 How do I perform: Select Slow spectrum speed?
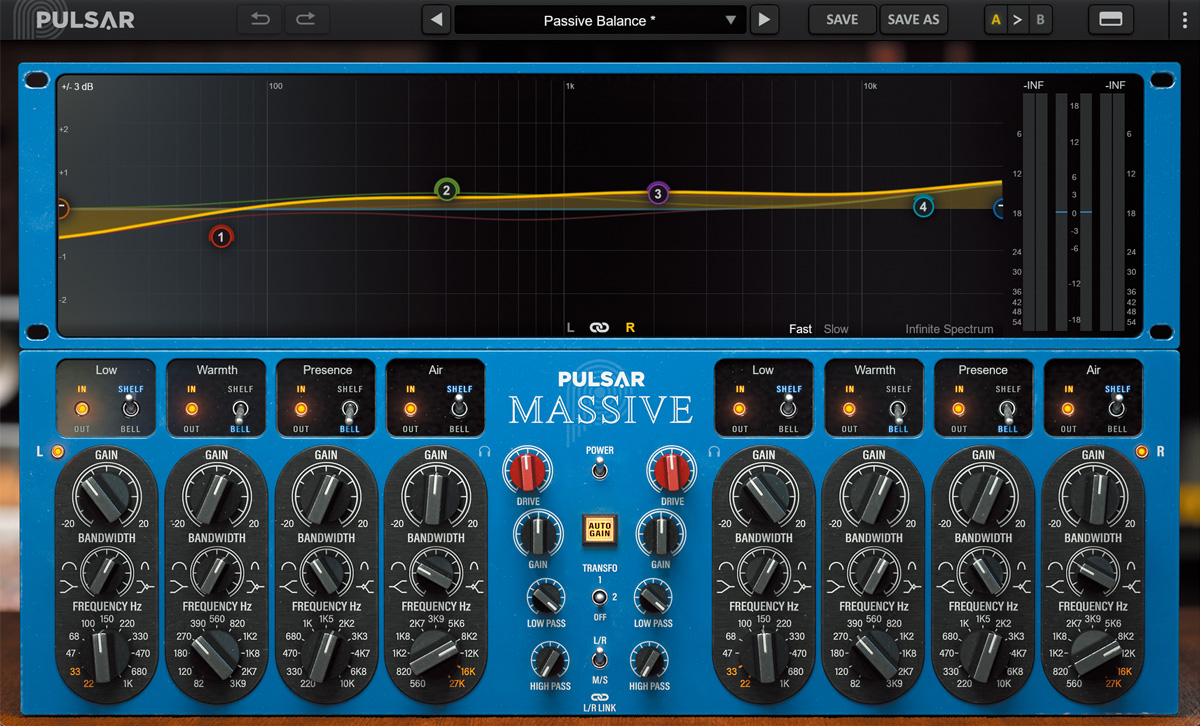(836, 329)
